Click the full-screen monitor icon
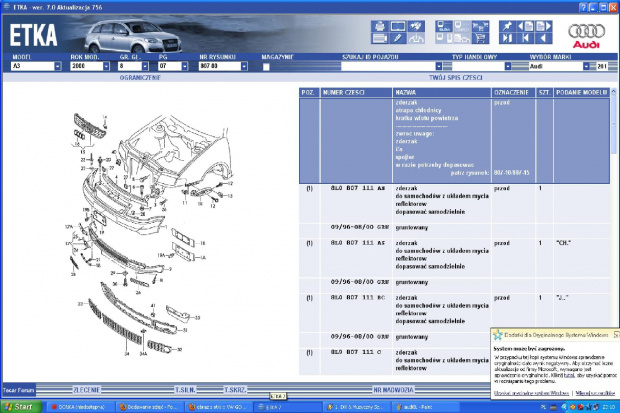620x413 pixels. click(x=398, y=26)
